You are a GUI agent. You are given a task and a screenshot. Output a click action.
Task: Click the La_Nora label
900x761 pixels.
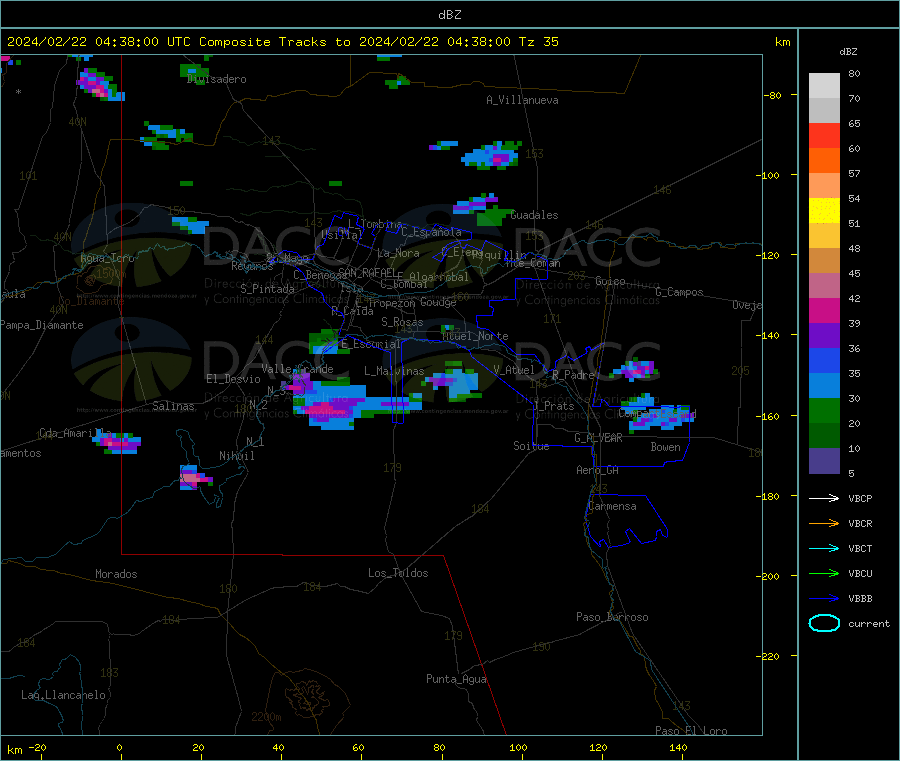coord(398,253)
